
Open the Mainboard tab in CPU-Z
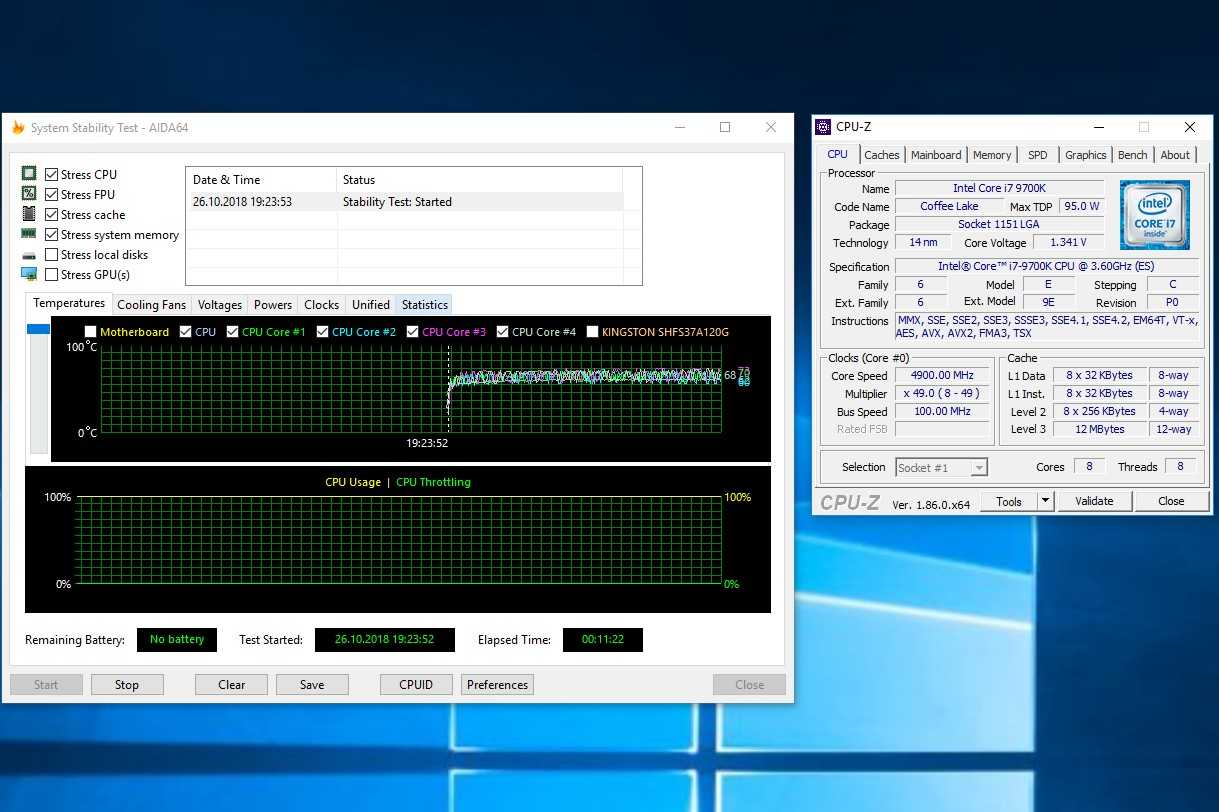[x=936, y=155]
